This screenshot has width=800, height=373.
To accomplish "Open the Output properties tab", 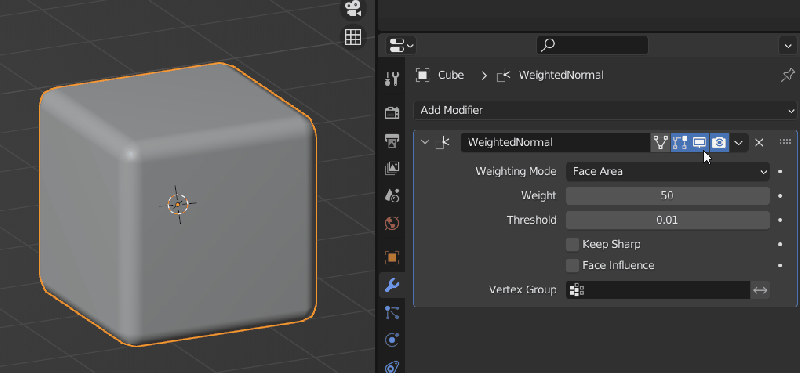I will (392, 140).
